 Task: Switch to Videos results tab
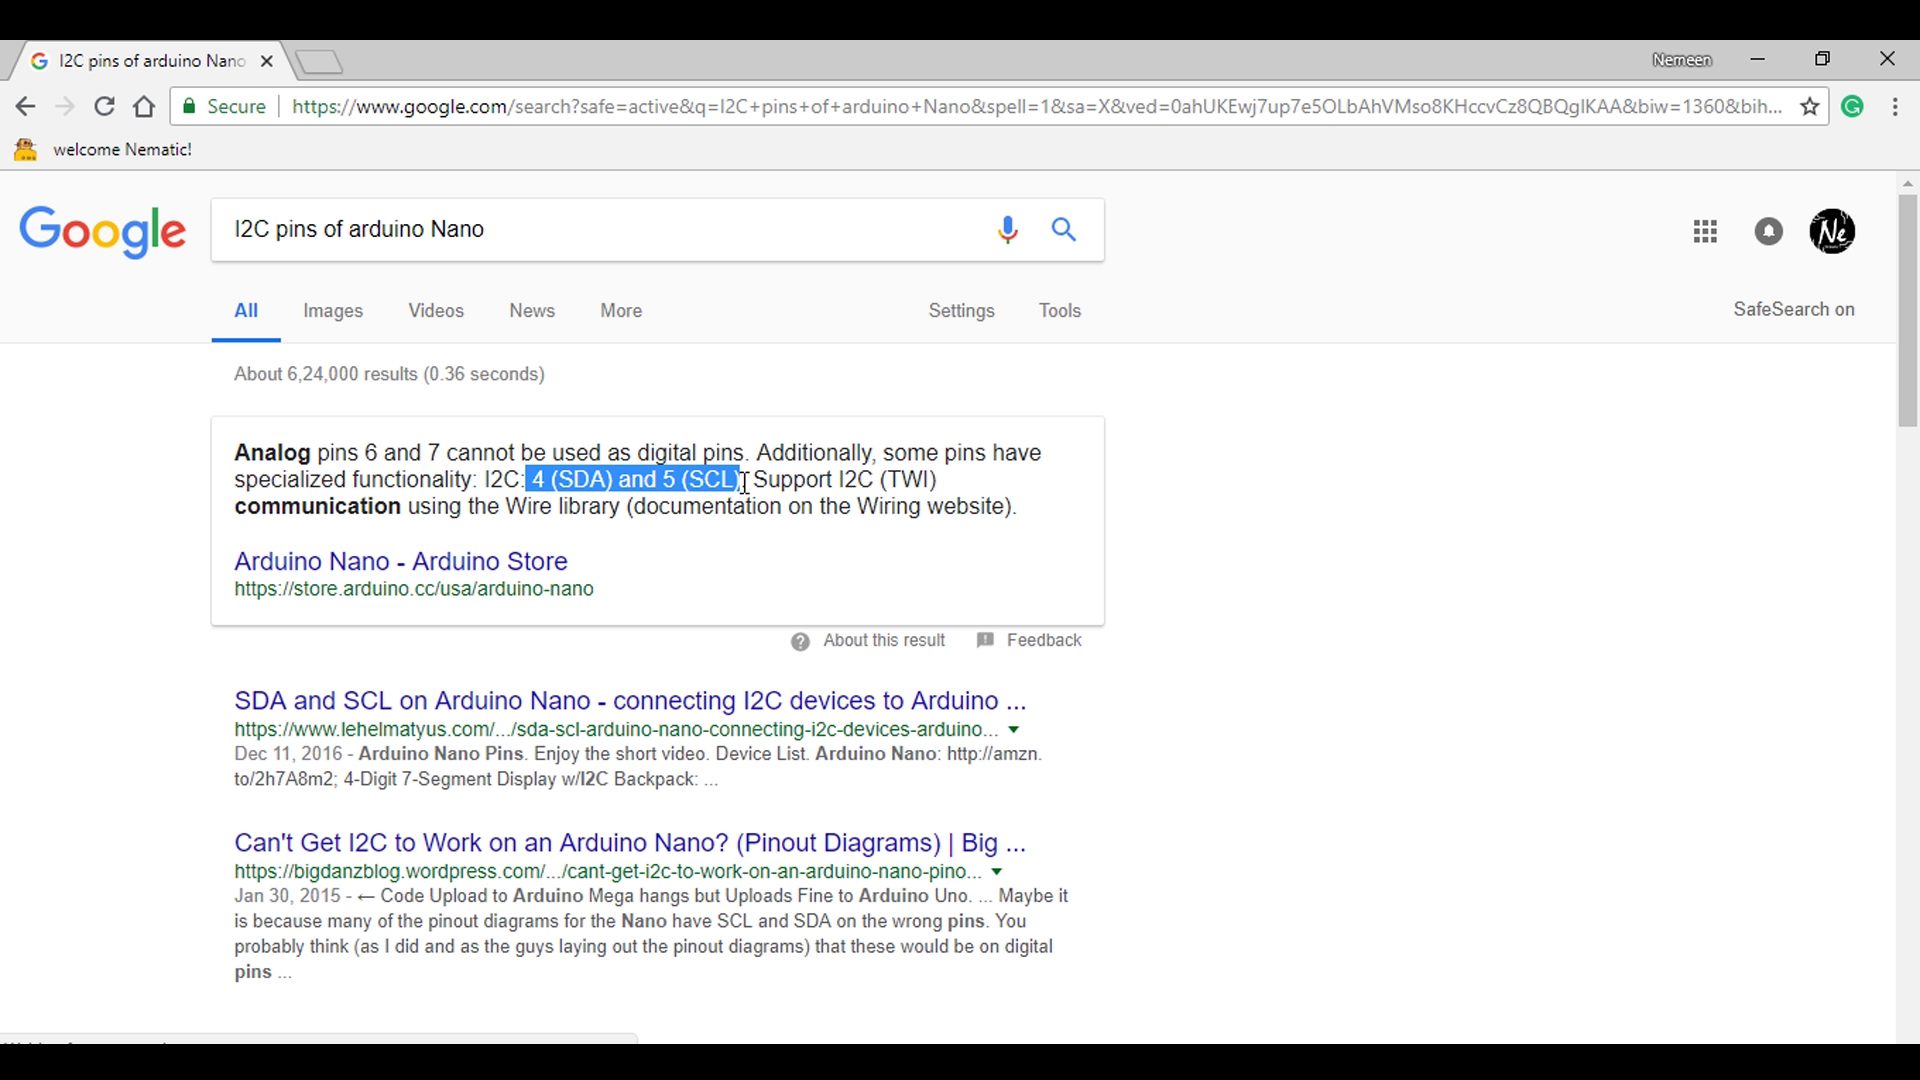pos(436,311)
